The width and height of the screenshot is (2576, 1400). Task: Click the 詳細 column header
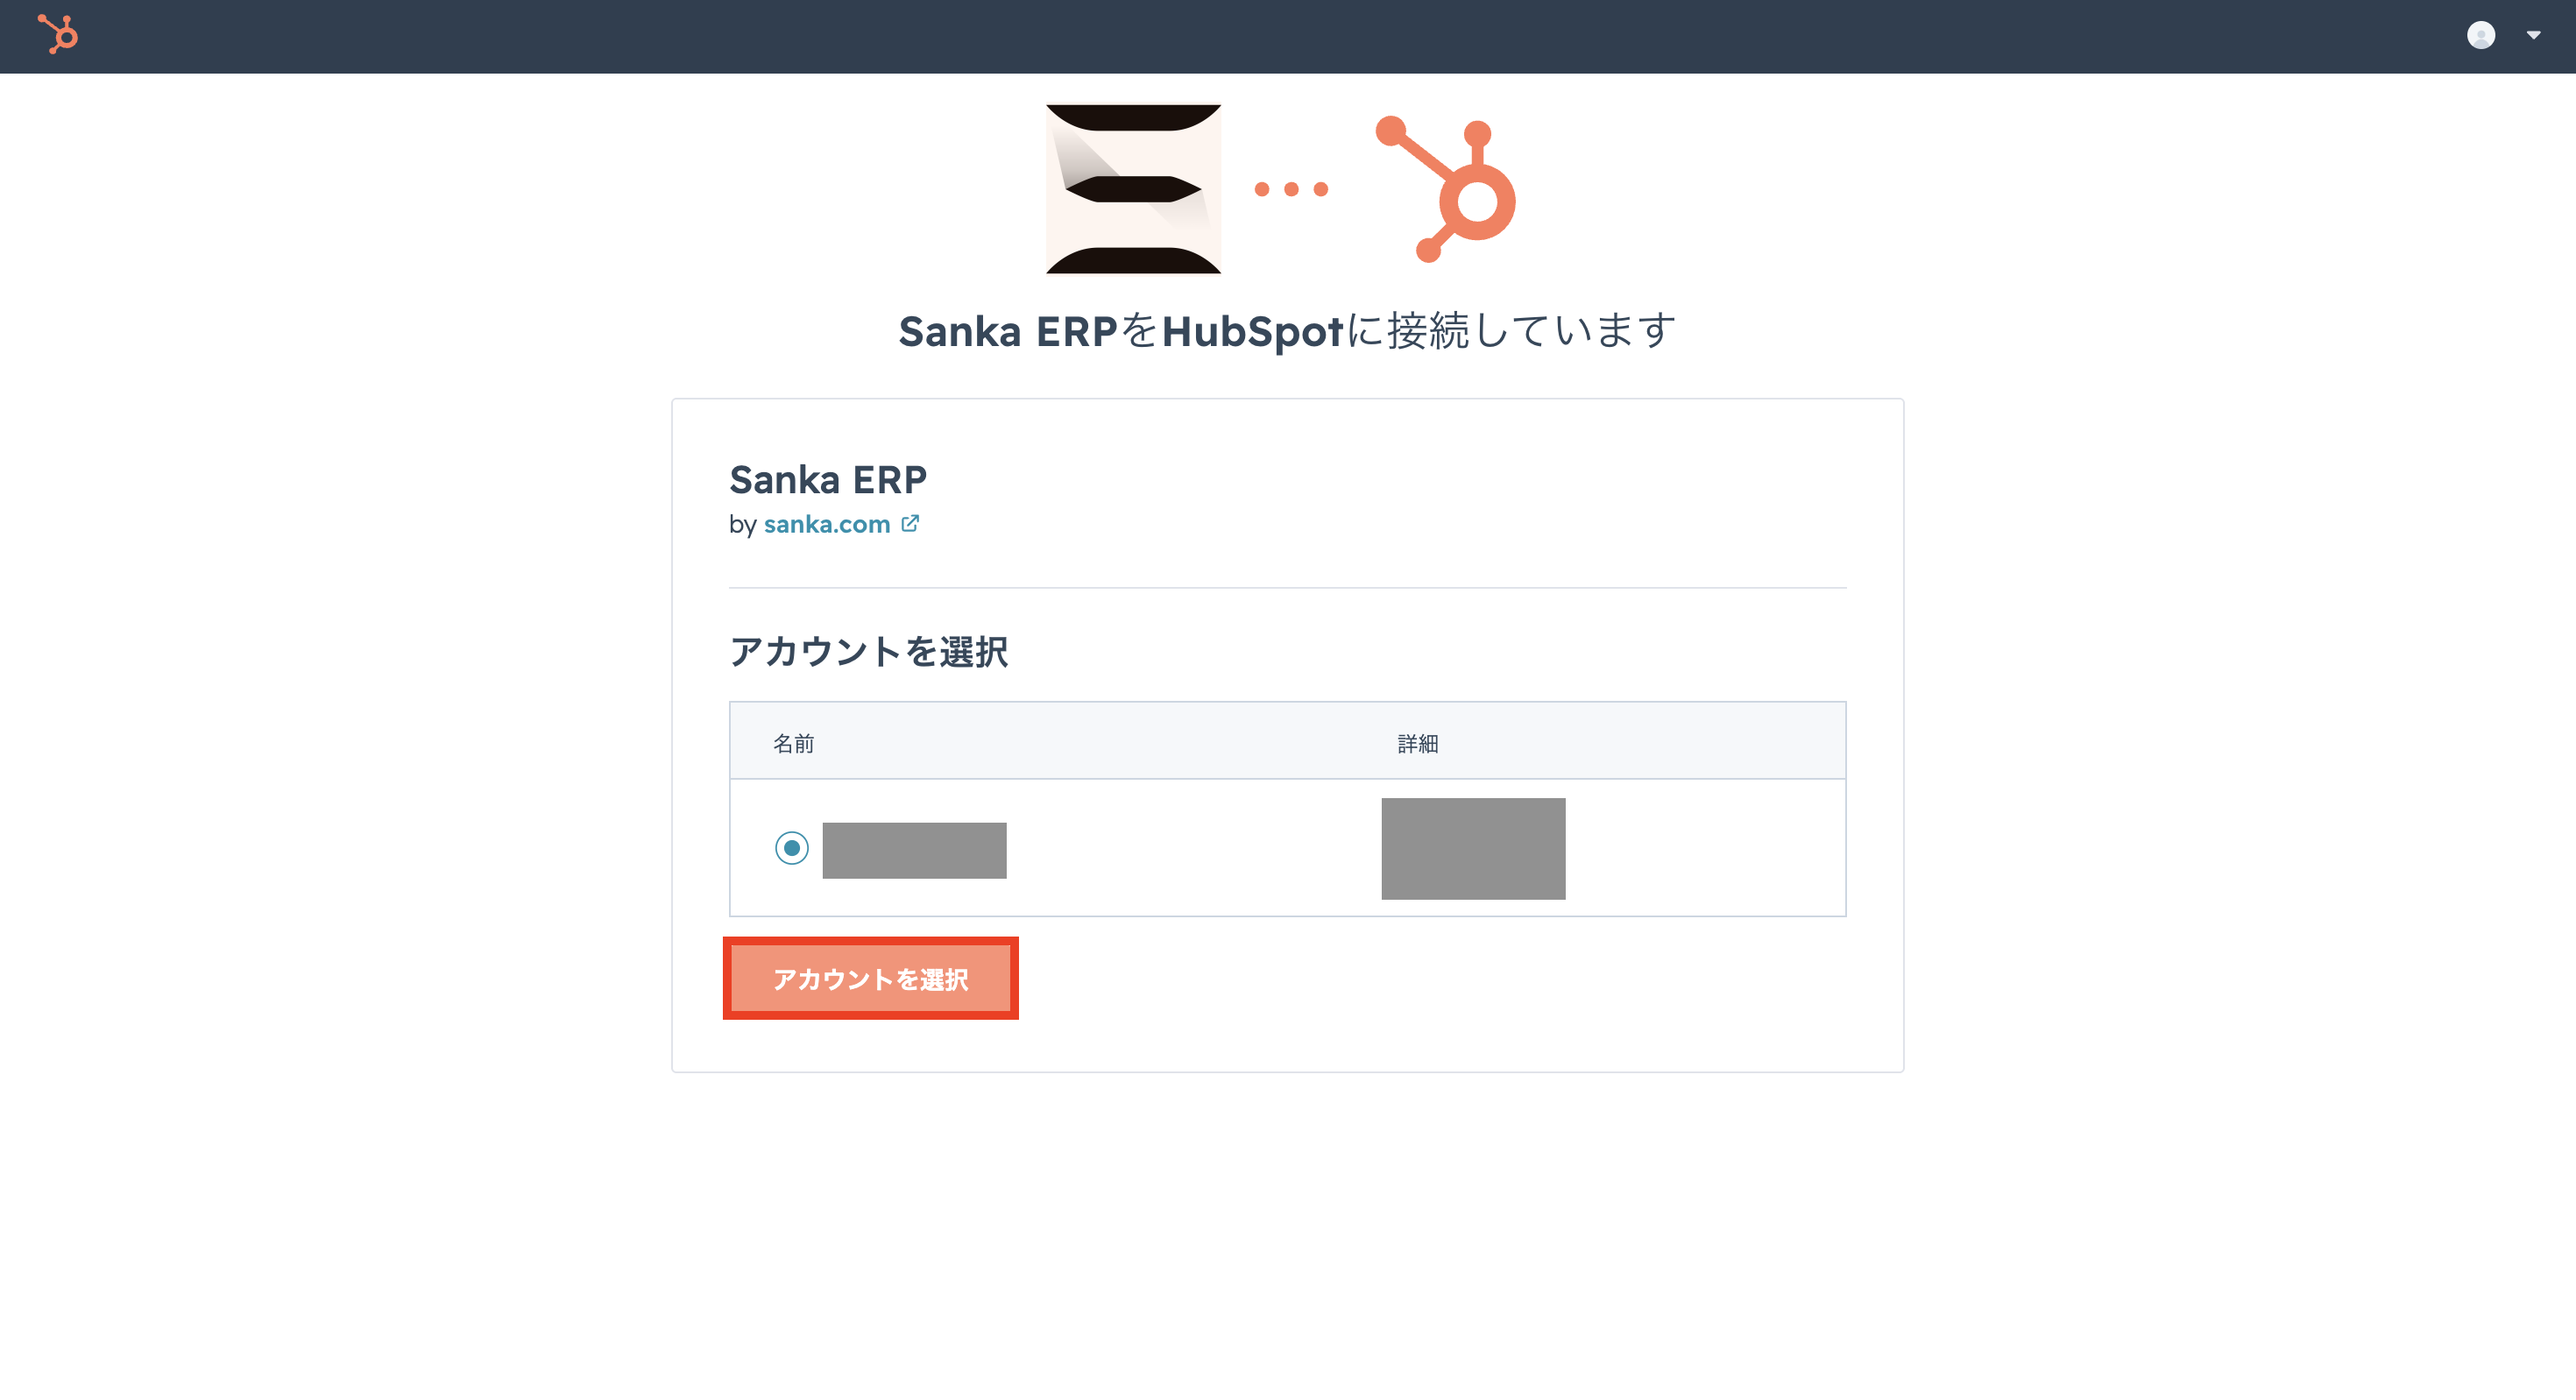tap(1417, 743)
